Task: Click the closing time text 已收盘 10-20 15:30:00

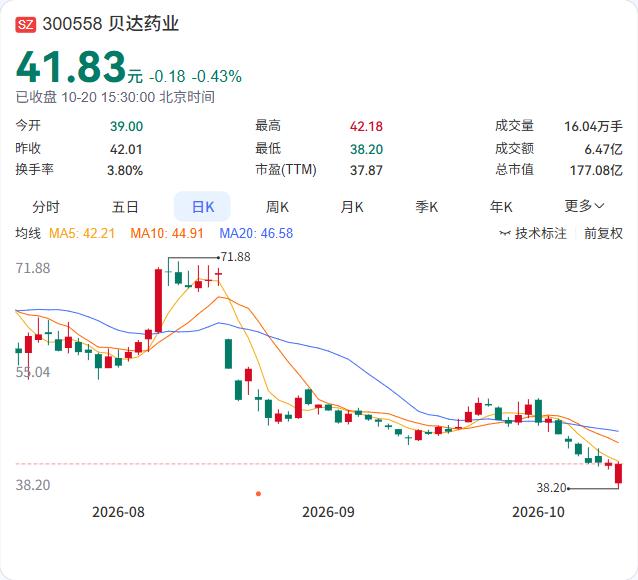Action: point(85,97)
